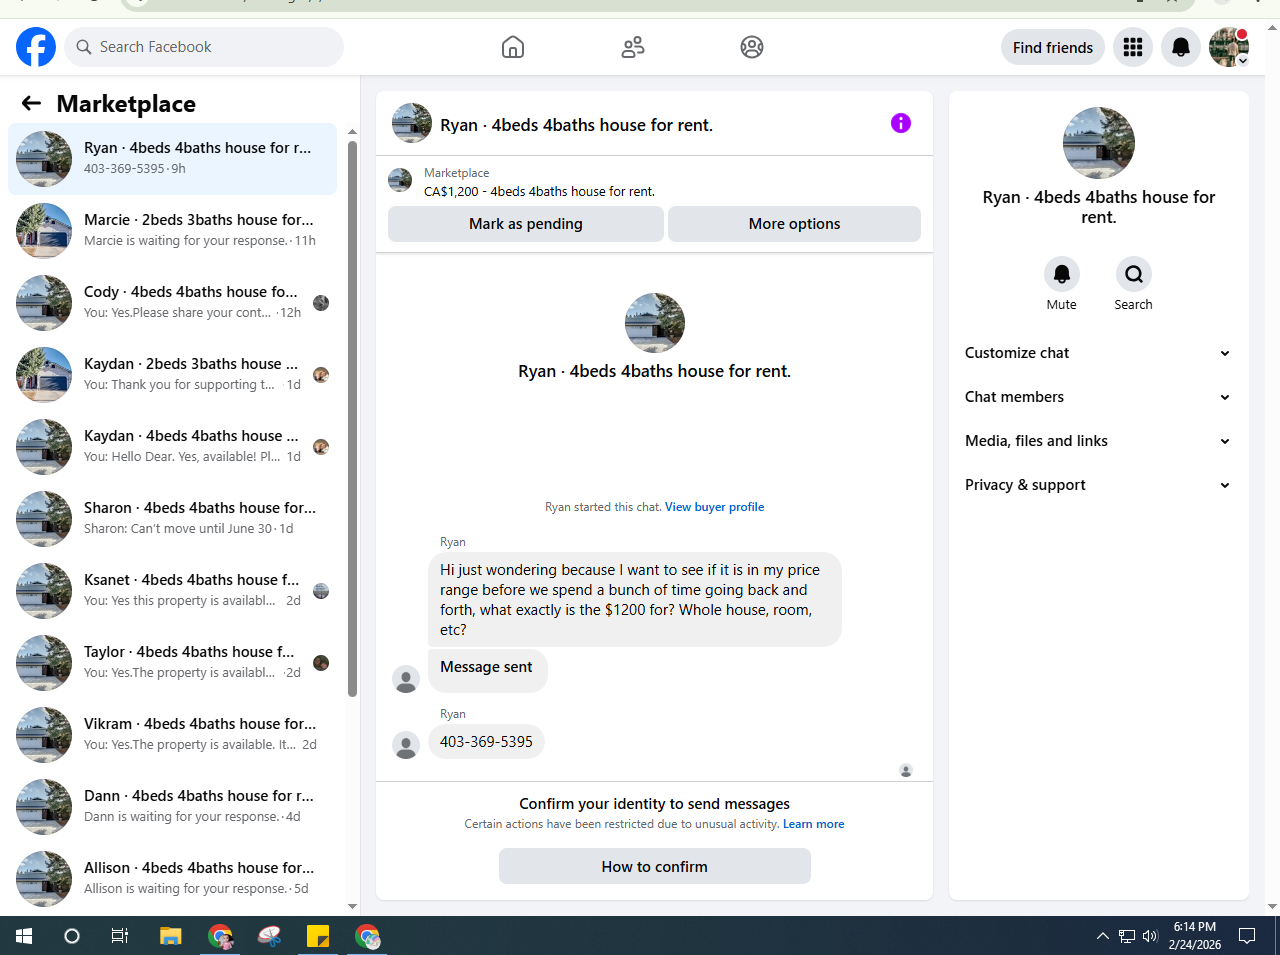Open the Learn more link
This screenshot has height=955, width=1280.
814,824
